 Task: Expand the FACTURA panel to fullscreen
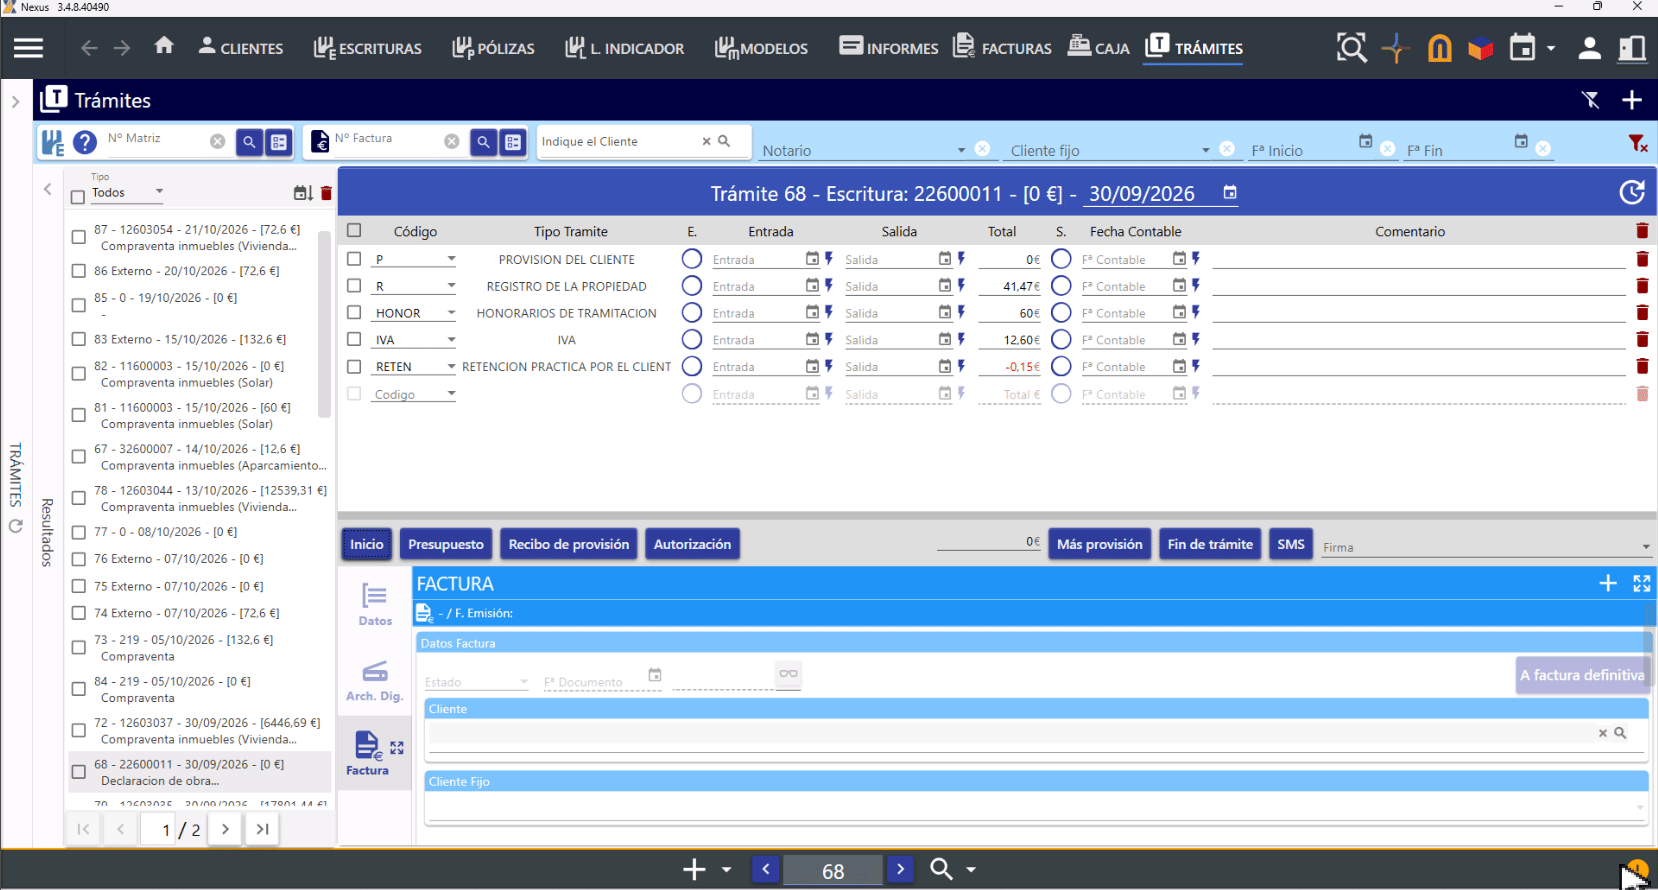click(x=1642, y=583)
